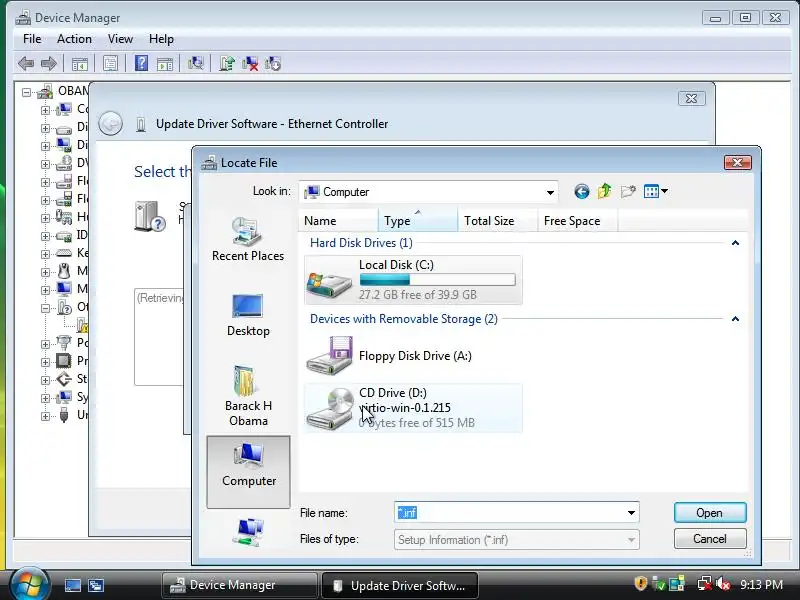Click back arrow in Update Driver Software wizard
This screenshot has width=800, height=600.
110,123
